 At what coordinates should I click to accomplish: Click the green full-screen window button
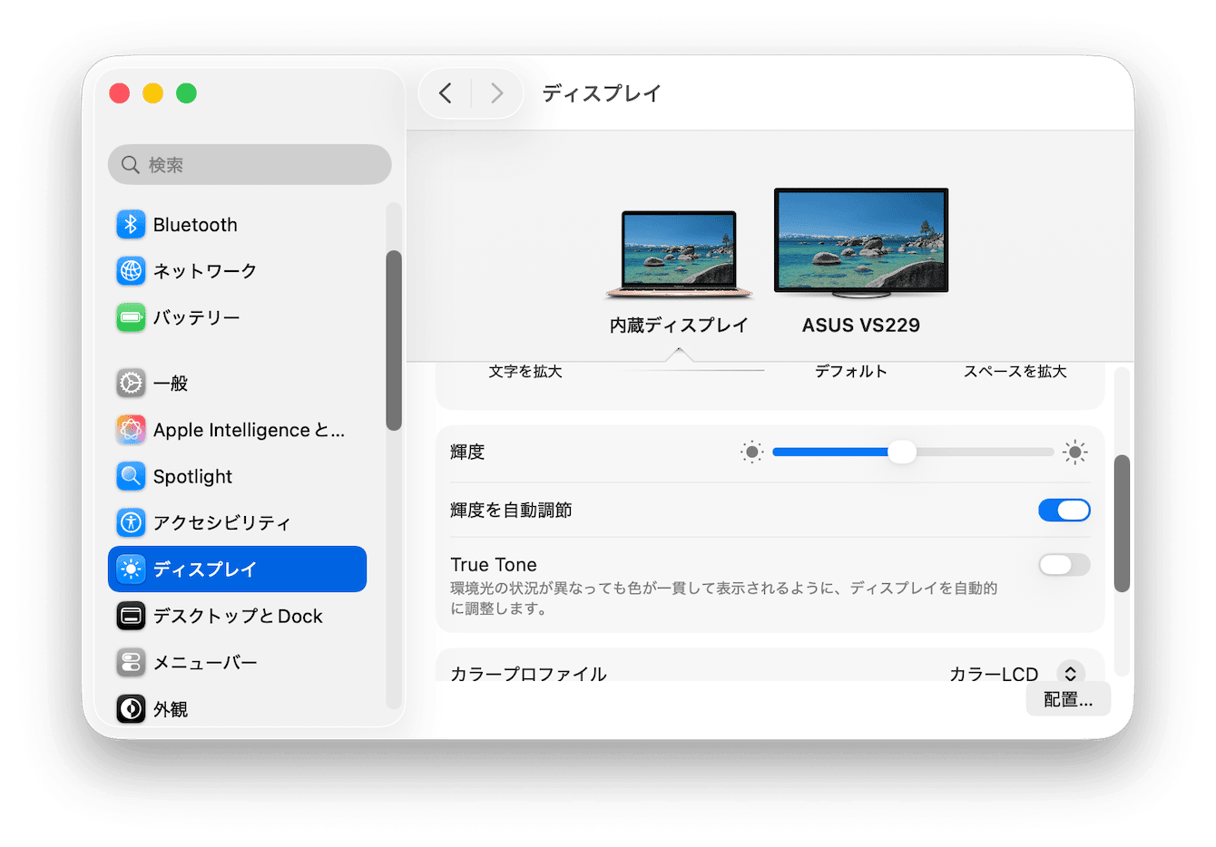pyautogui.click(x=186, y=93)
